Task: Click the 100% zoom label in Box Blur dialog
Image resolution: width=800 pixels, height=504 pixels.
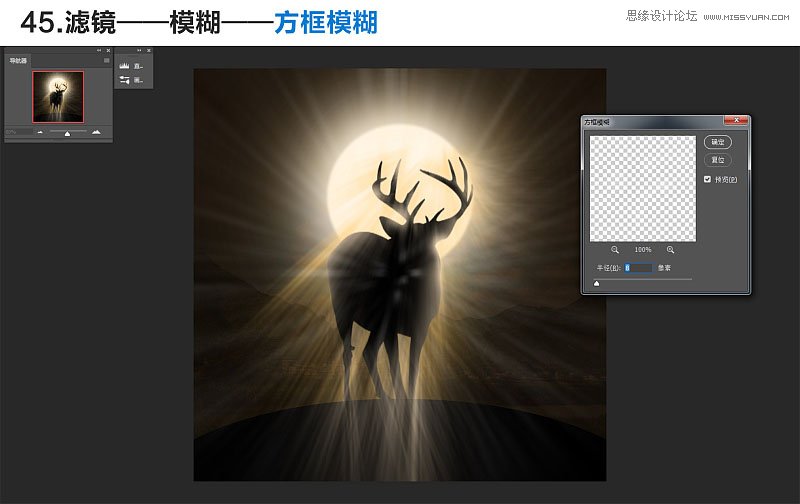Action: tap(643, 249)
